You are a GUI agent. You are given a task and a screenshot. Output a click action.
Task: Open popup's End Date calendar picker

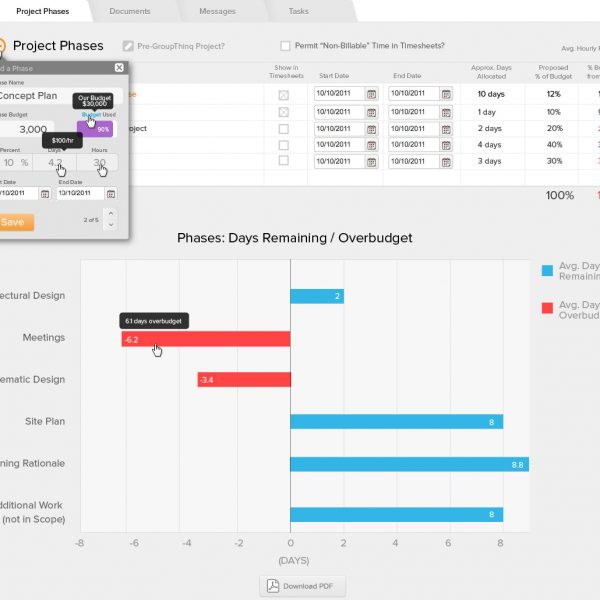(113, 194)
